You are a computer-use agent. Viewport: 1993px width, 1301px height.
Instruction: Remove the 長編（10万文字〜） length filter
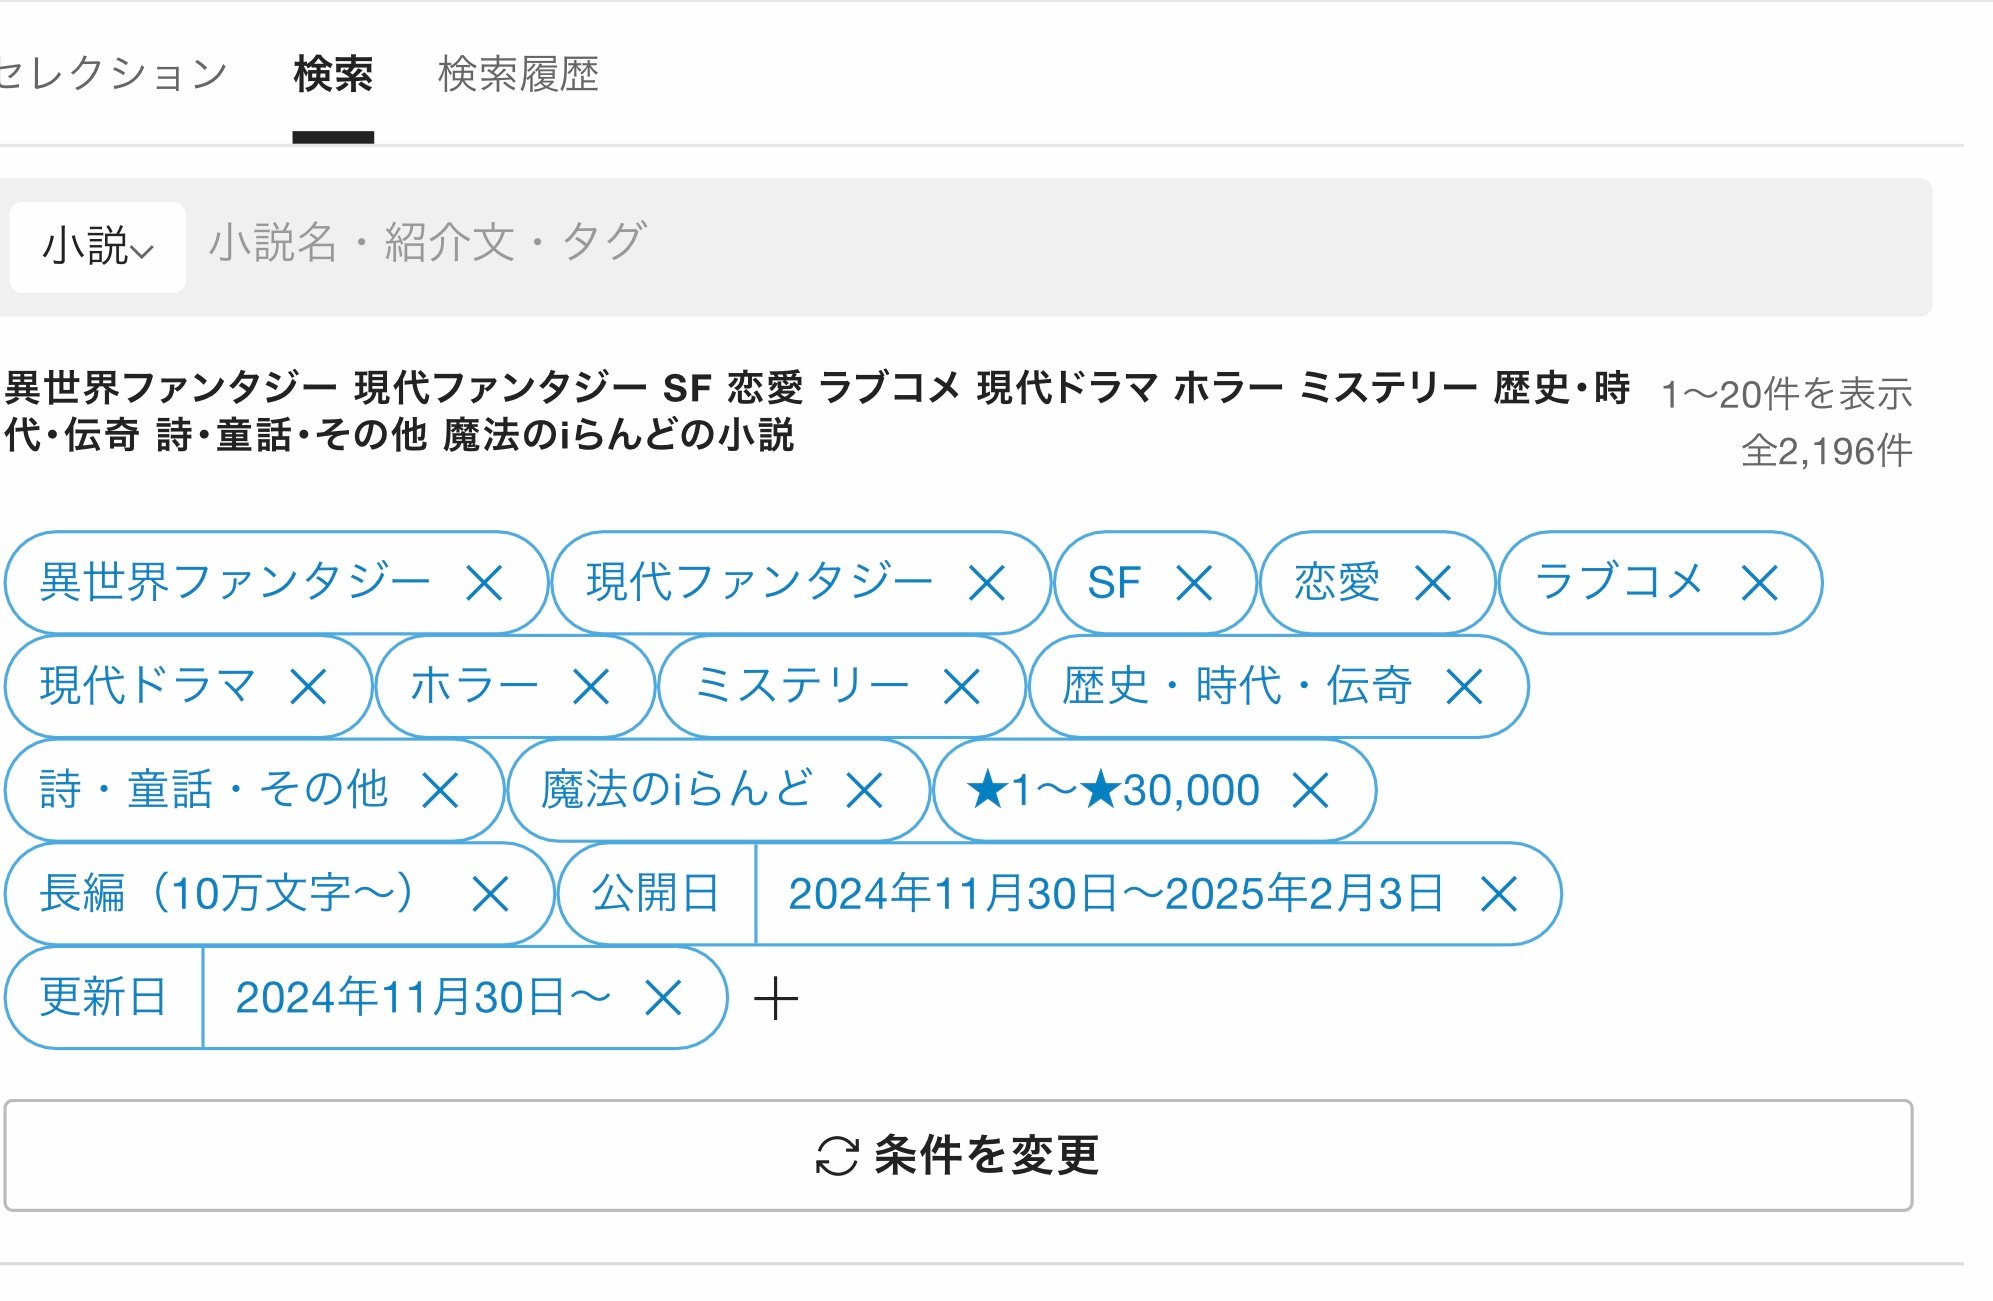click(490, 894)
